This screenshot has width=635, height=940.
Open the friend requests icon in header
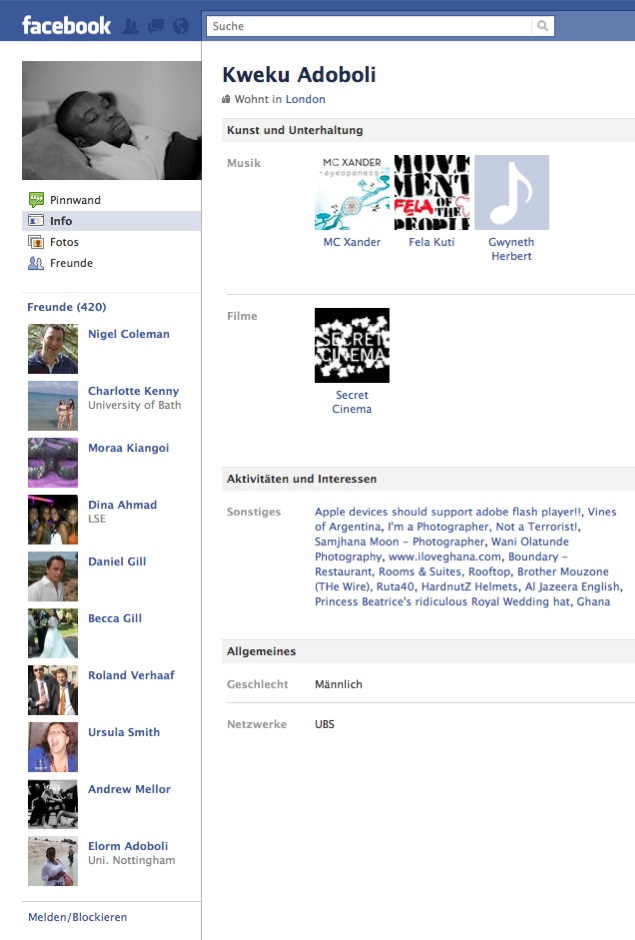point(131,26)
